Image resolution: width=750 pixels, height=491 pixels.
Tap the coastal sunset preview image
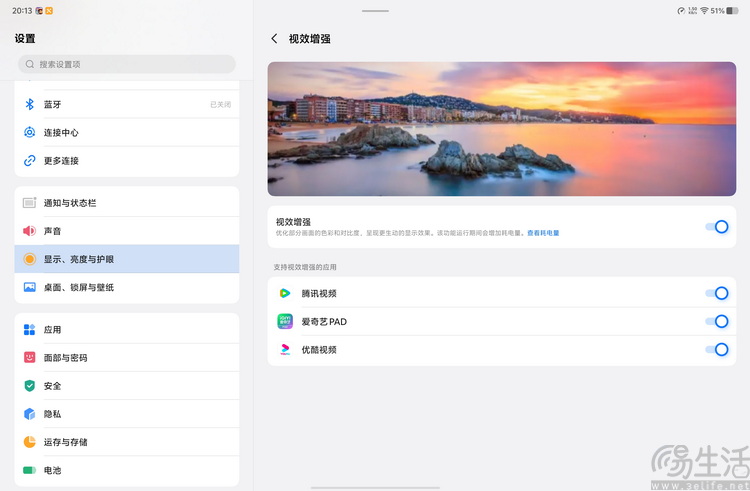tap(502, 129)
